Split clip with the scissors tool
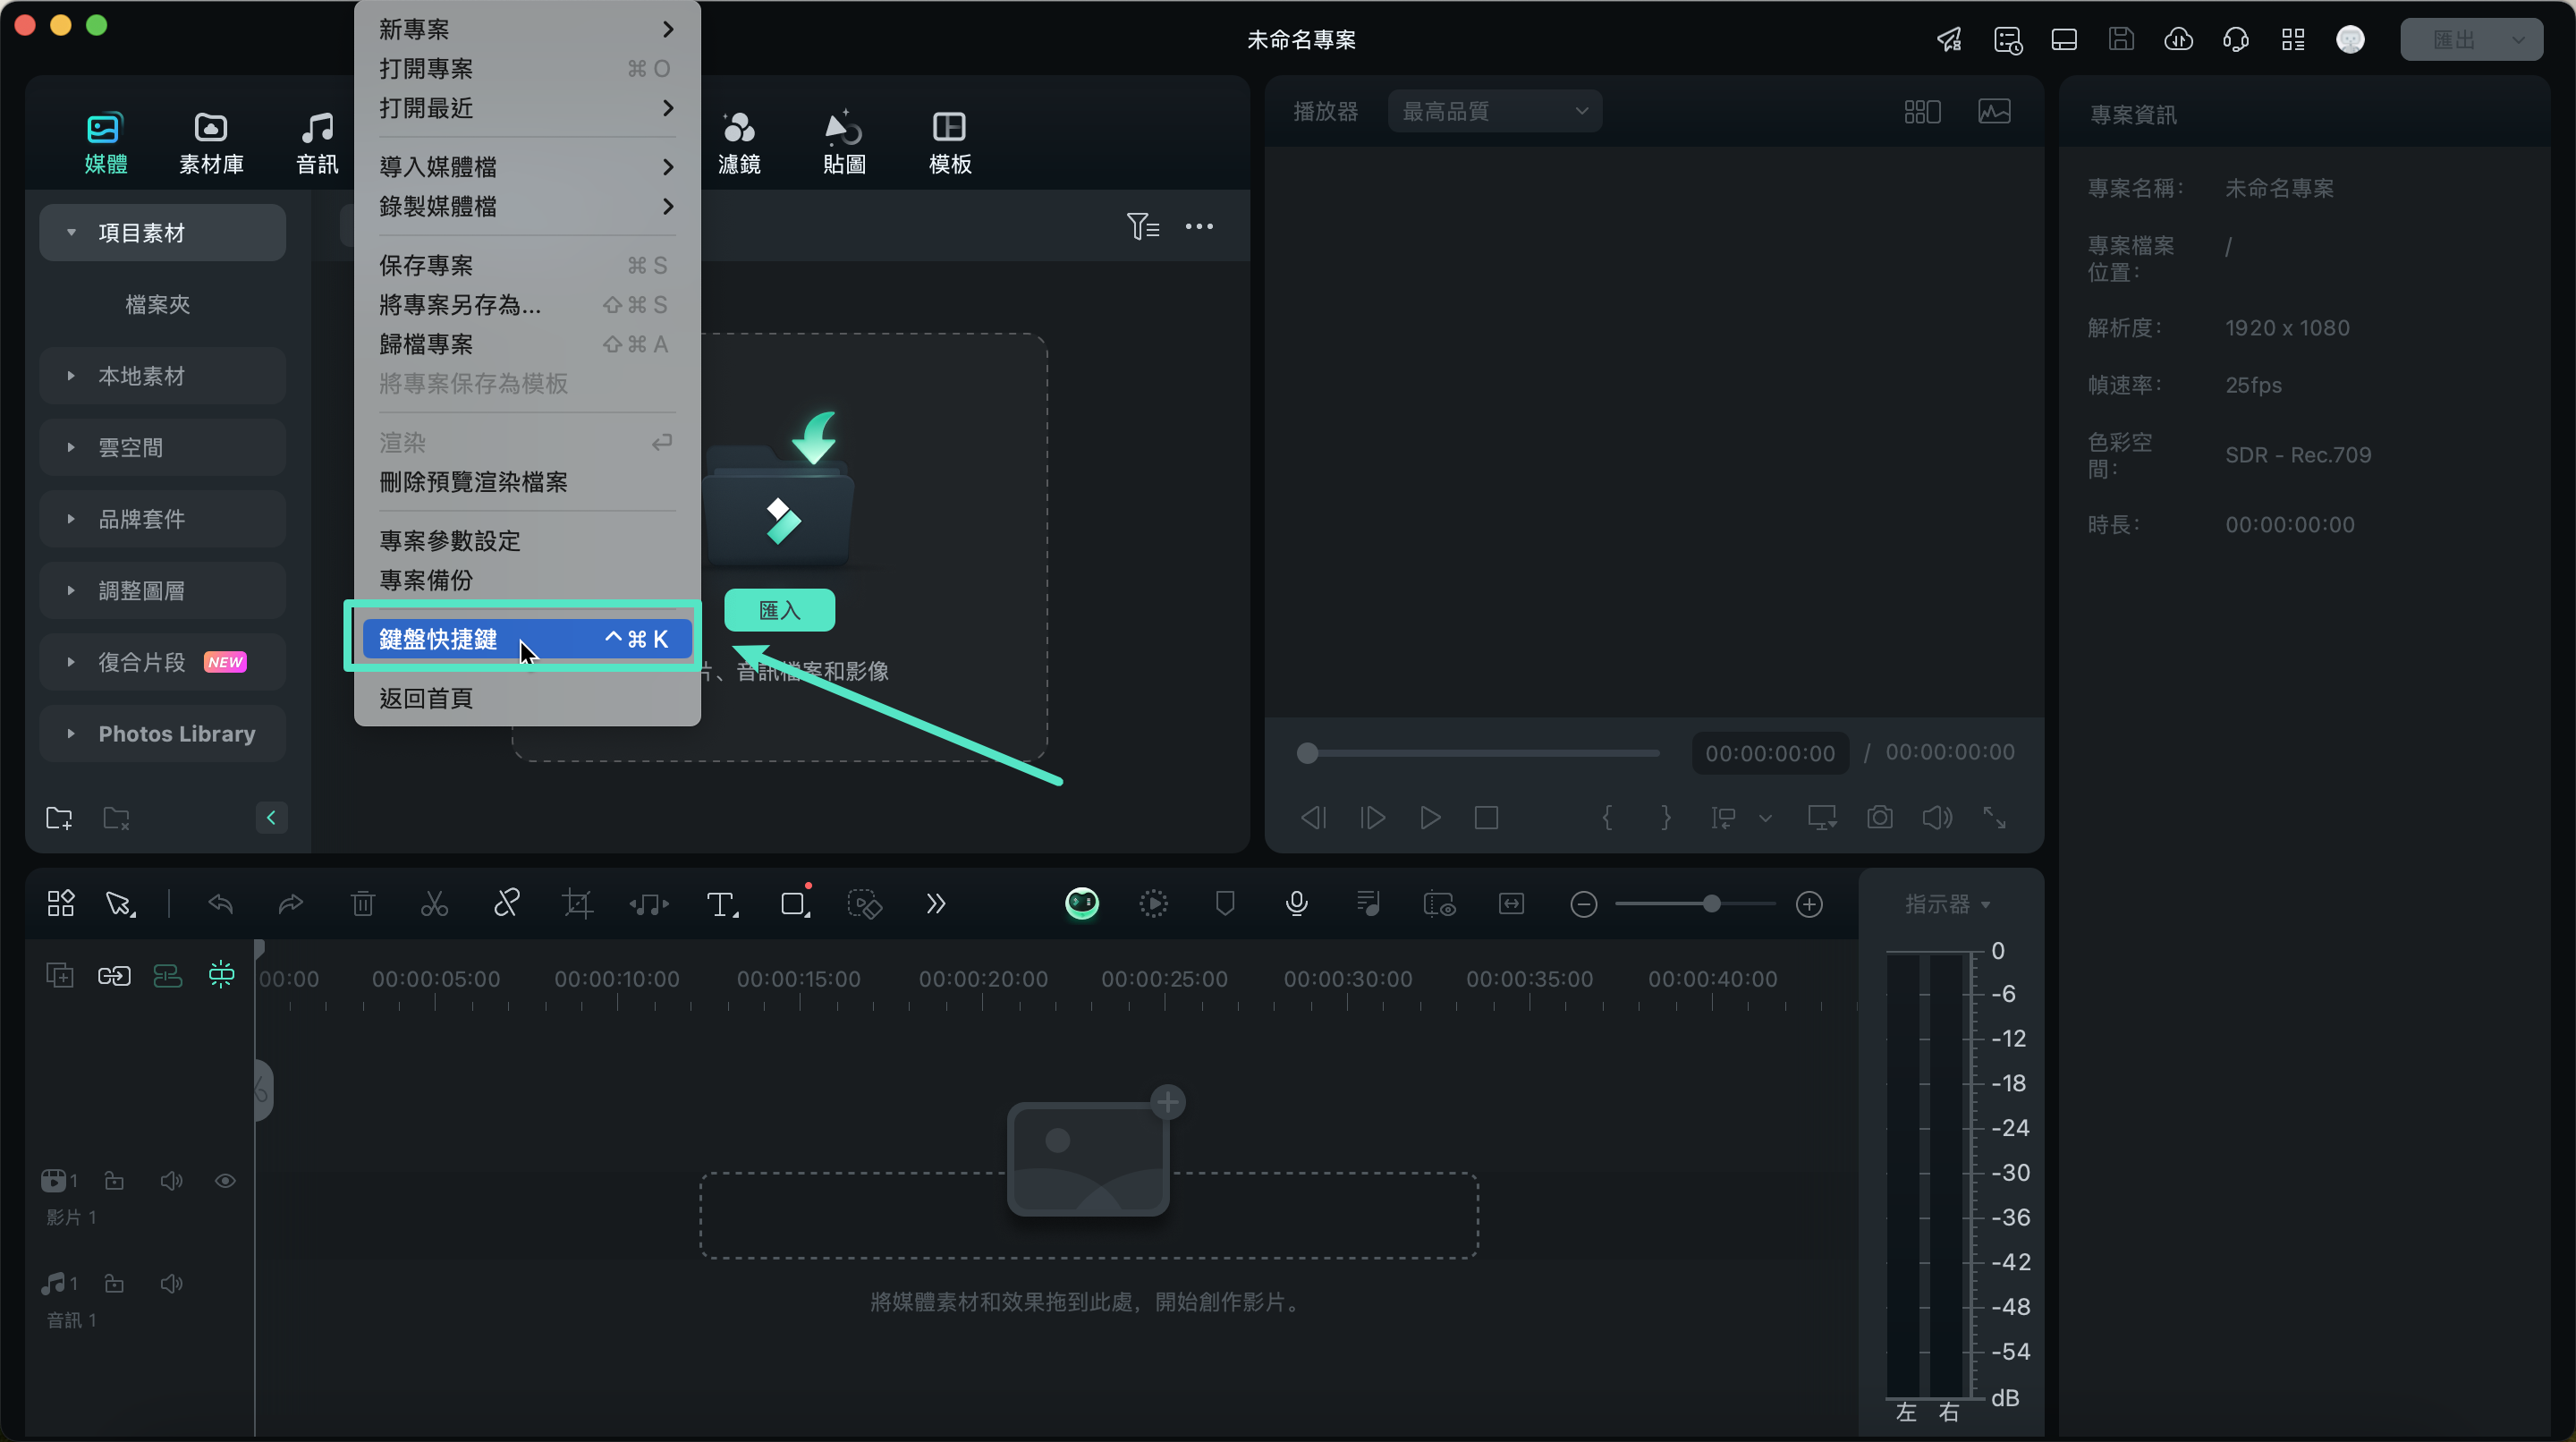The image size is (2576, 1442). (x=434, y=904)
